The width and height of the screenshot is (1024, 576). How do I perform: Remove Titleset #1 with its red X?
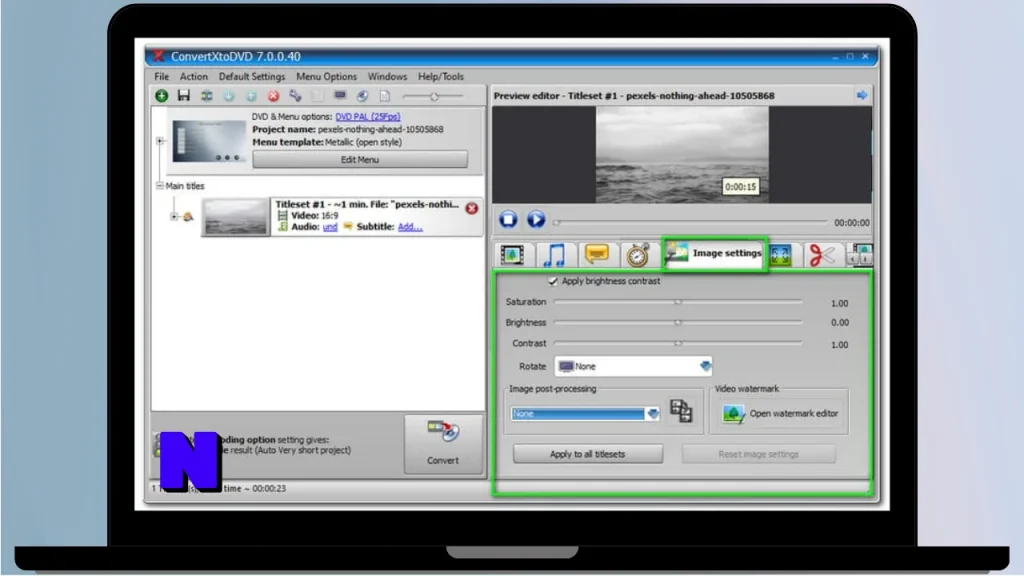click(472, 208)
